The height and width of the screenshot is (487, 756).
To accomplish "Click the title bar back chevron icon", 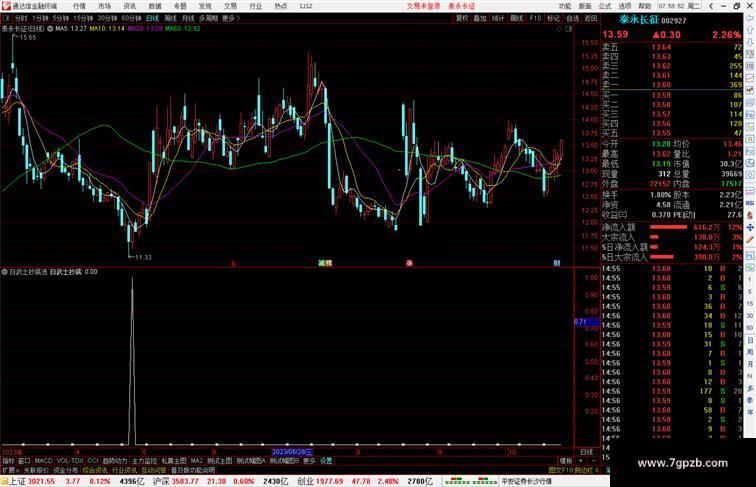I will [711, 6].
